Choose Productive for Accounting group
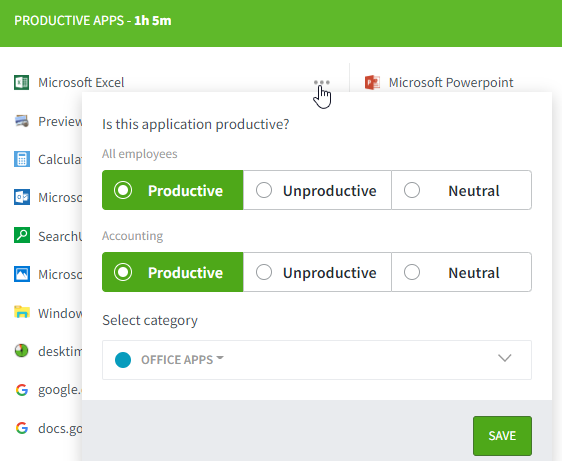This screenshot has width=562, height=461. (173, 272)
